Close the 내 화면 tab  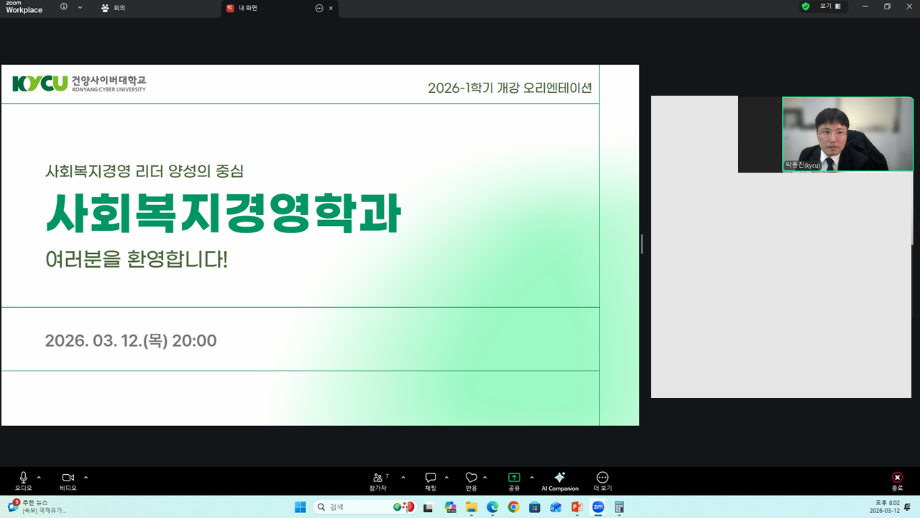click(331, 8)
